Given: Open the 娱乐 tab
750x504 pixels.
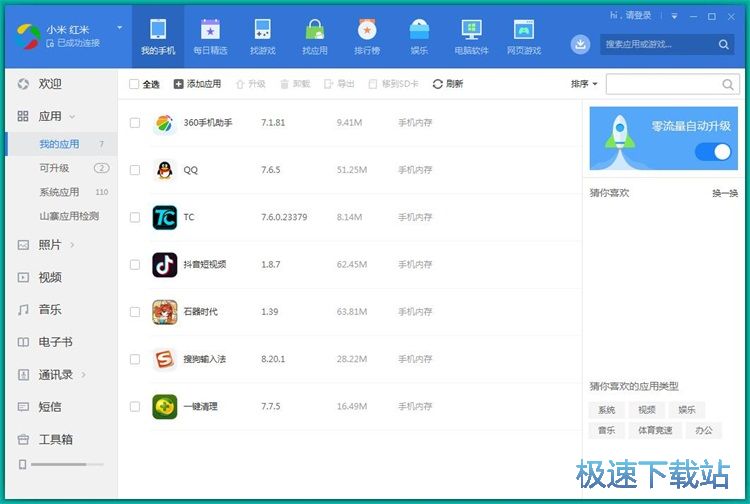Looking at the screenshot, I should (x=419, y=37).
